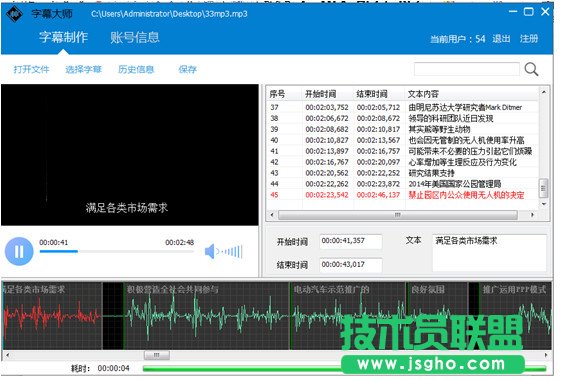Click the 开始时间 column header

coord(328,94)
